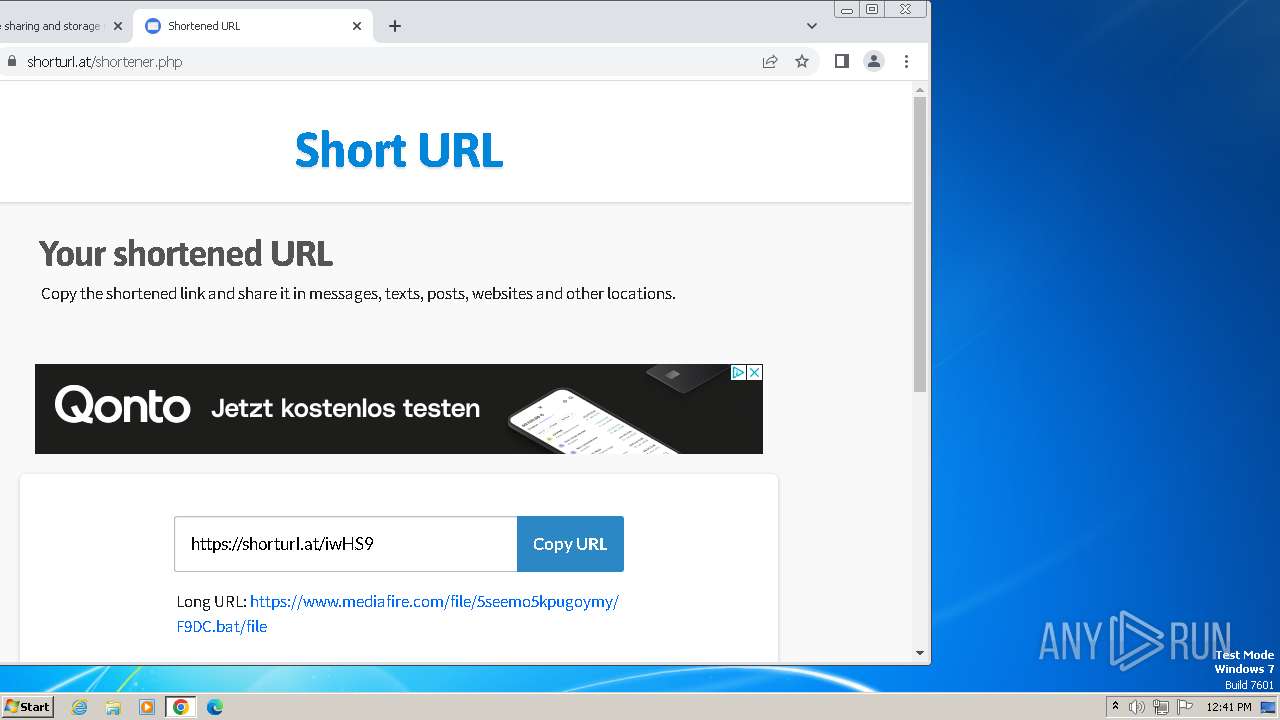1280x720 pixels.
Task: Expand the tab search dropdown
Action: [x=811, y=26]
